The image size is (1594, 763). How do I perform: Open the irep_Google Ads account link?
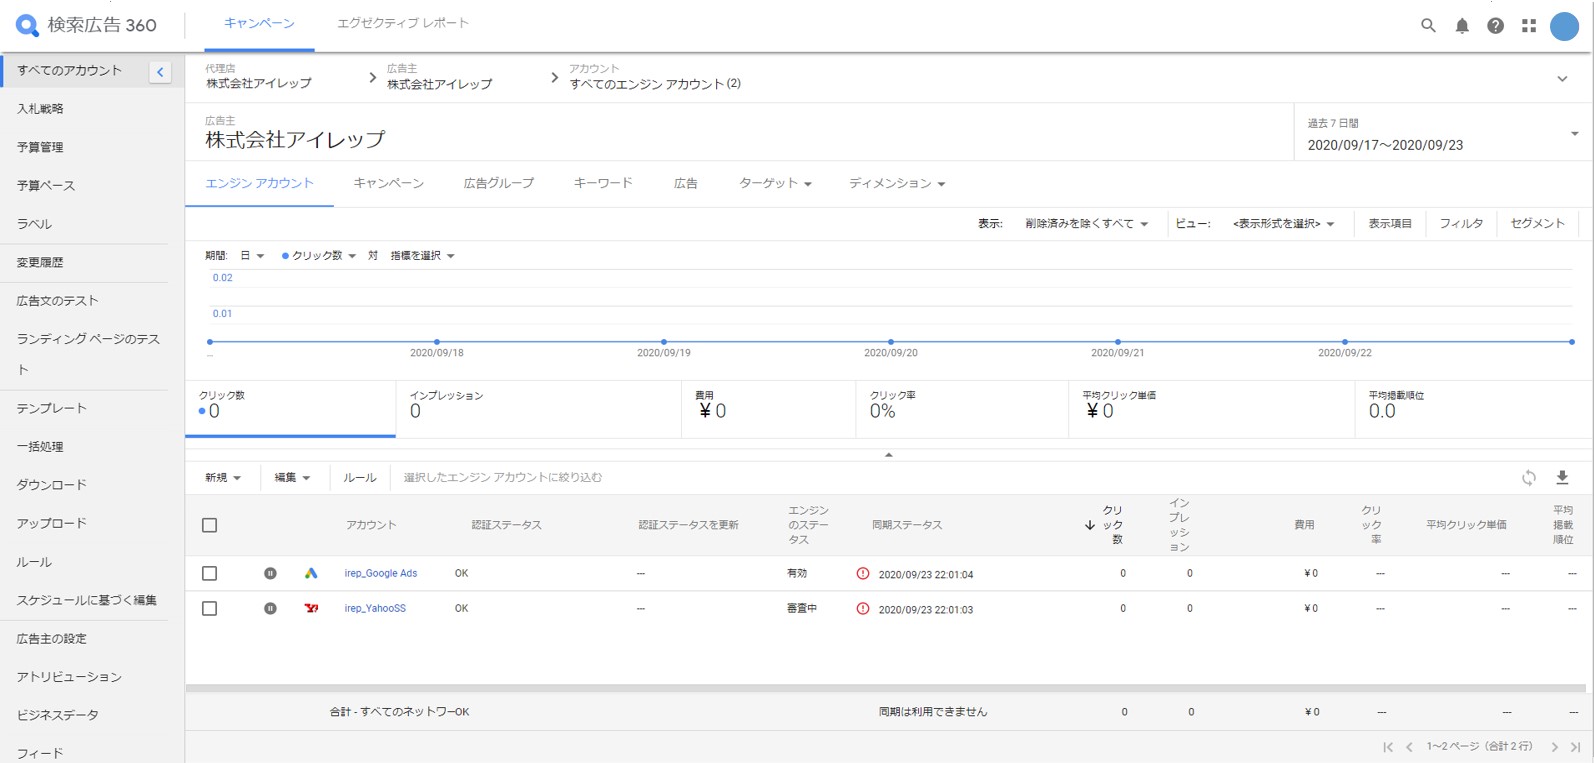pyautogui.click(x=381, y=574)
